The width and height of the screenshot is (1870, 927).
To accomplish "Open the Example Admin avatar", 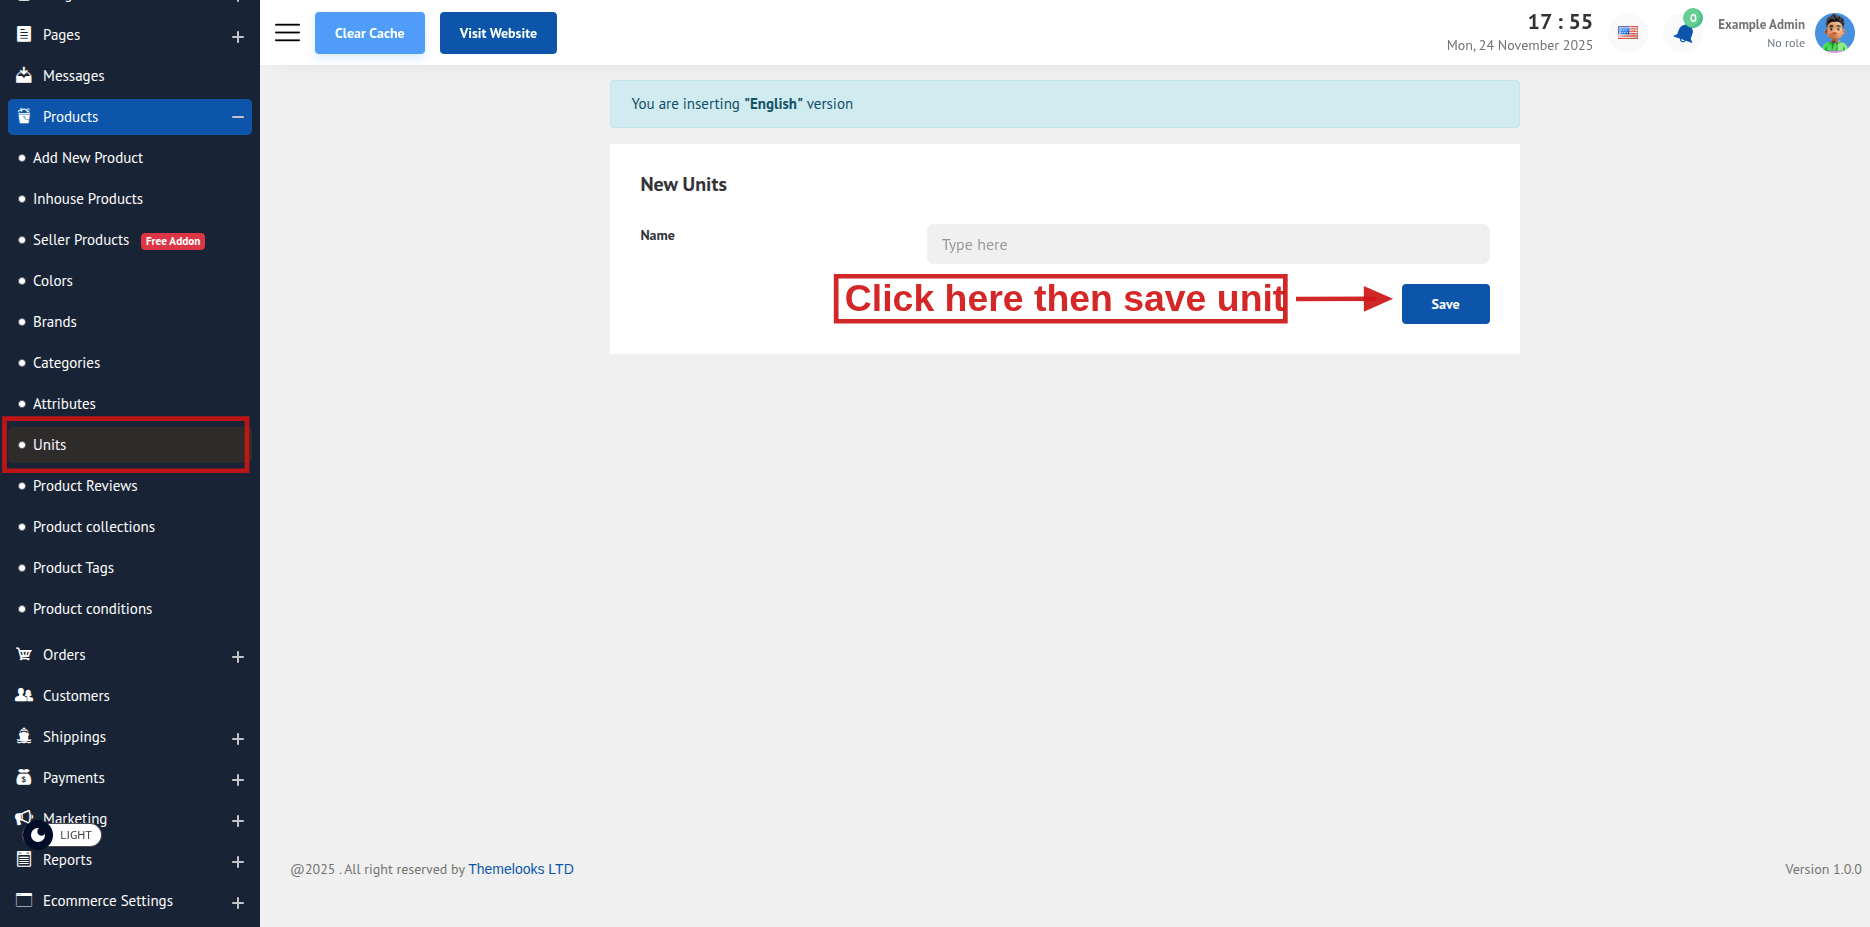I will (x=1834, y=33).
